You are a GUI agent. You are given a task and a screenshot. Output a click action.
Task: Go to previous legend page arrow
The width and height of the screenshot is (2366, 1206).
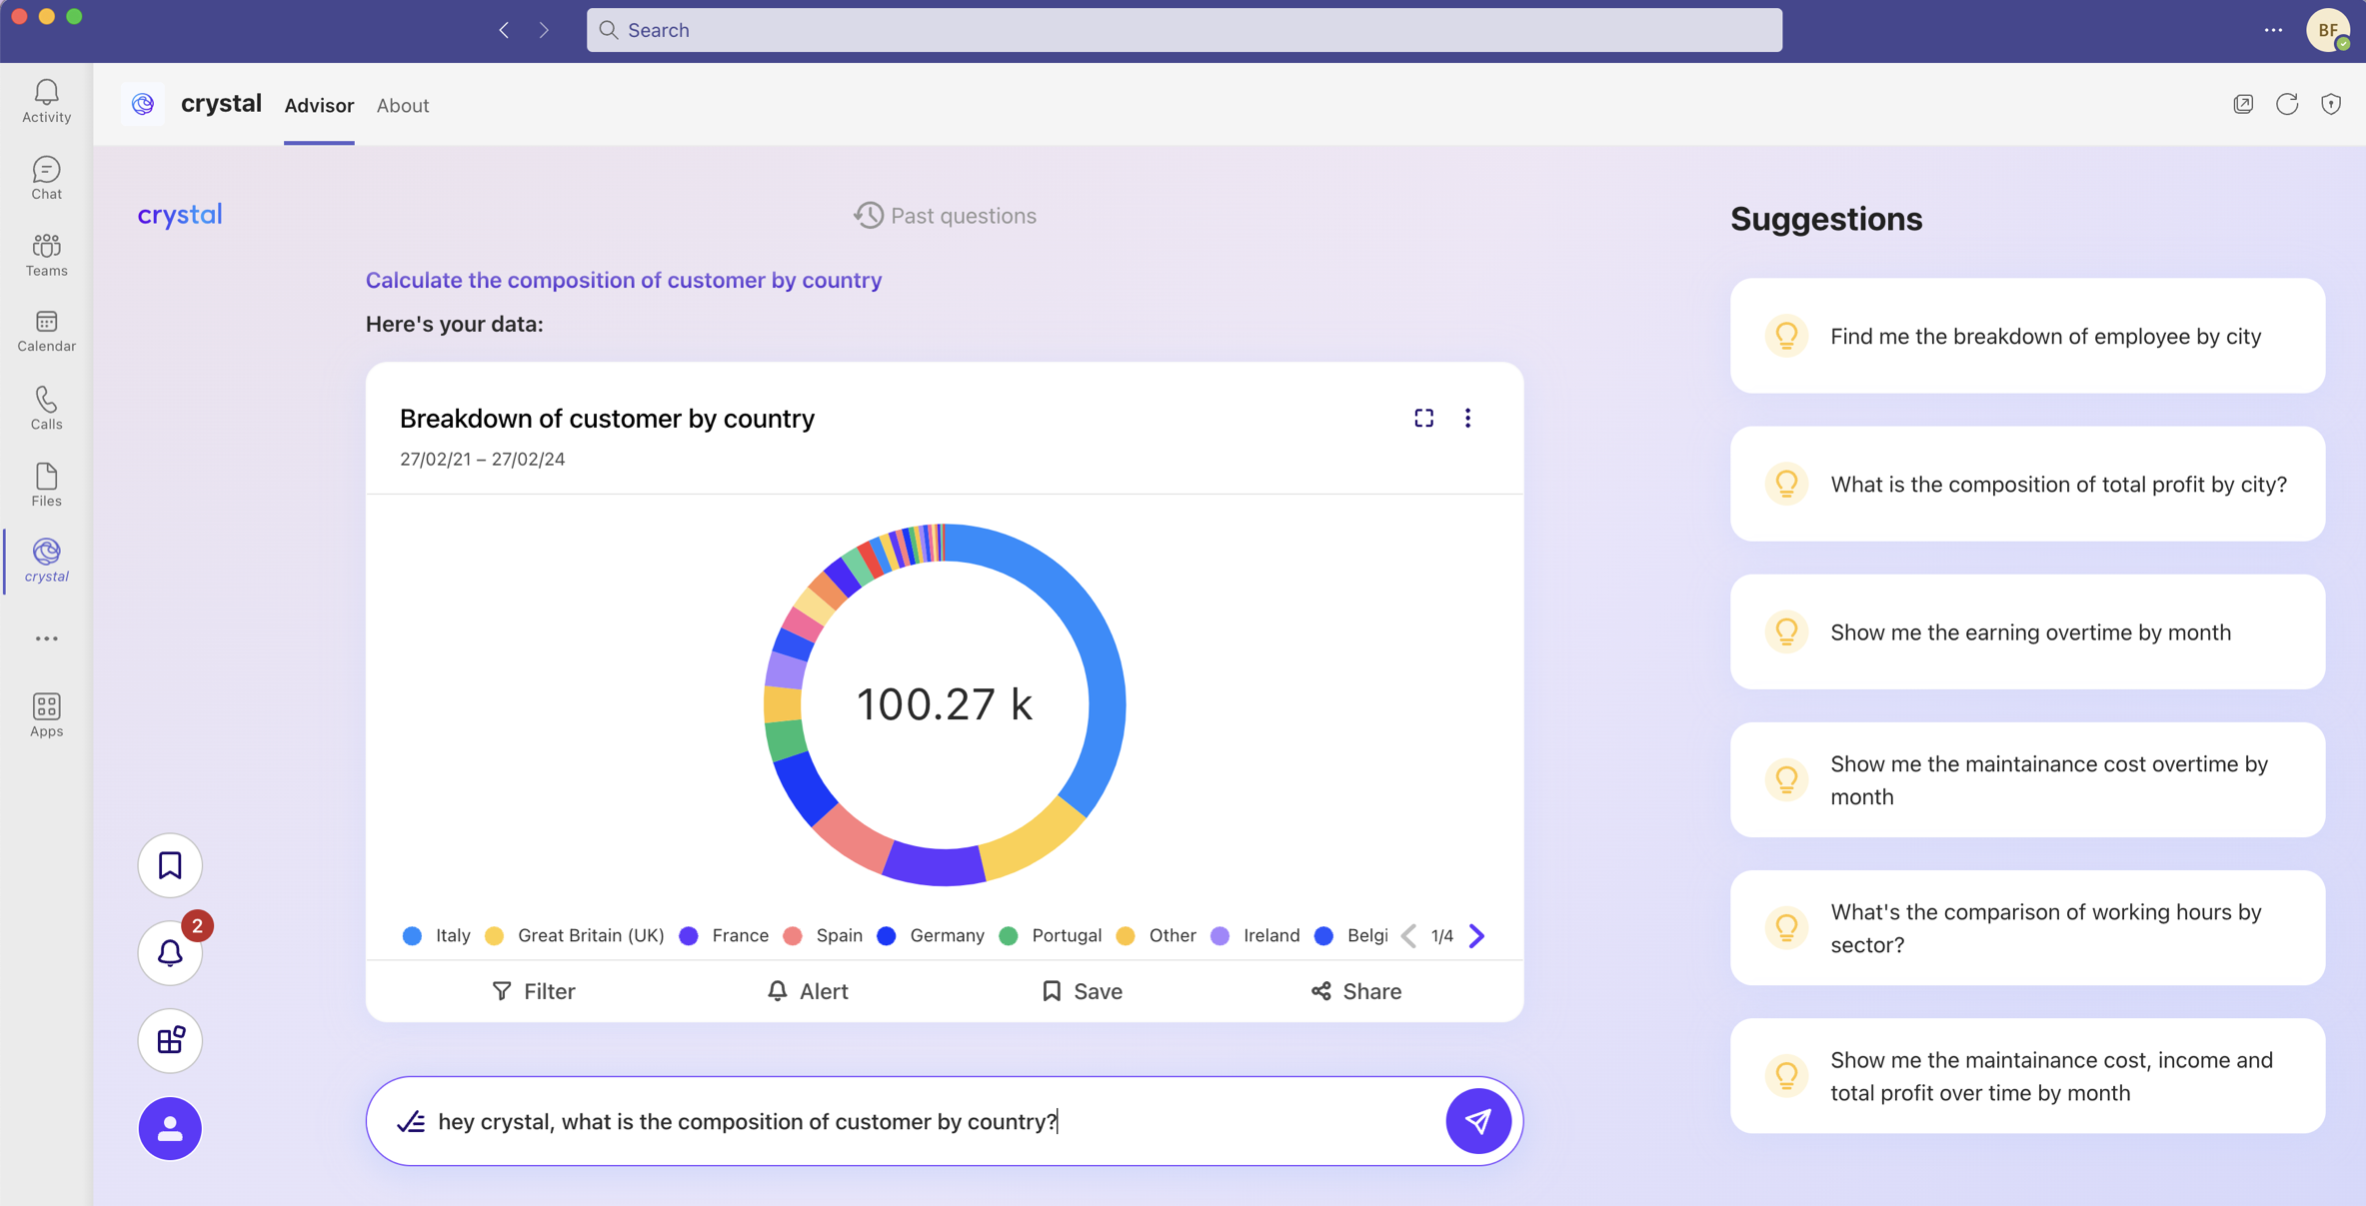(x=1409, y=935)
